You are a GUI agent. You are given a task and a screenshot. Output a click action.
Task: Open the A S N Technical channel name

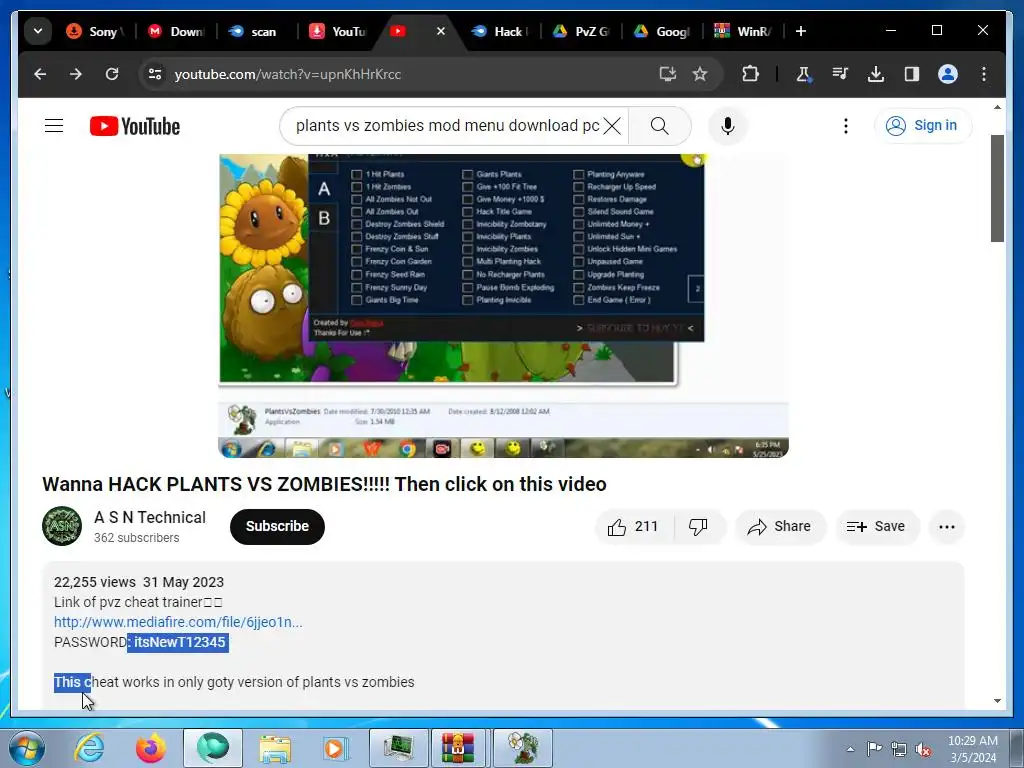tap(150, 517)
